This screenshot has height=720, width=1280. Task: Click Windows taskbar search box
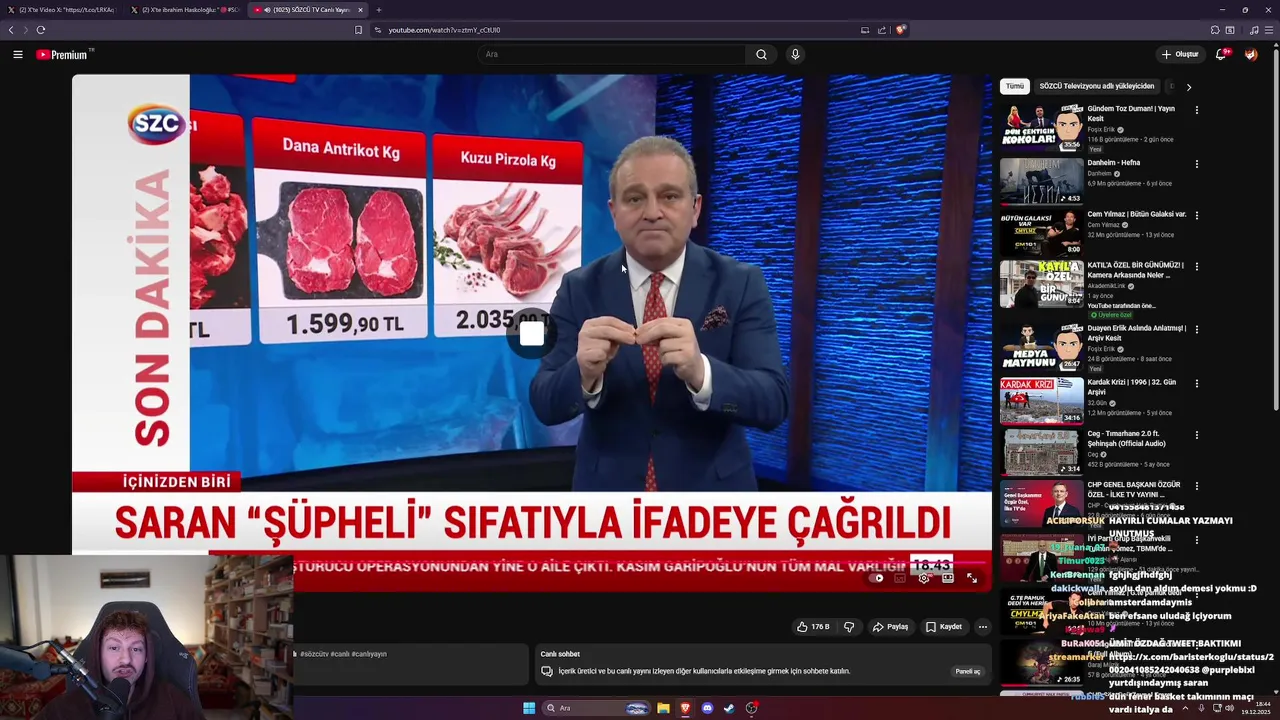click(596, 708)
